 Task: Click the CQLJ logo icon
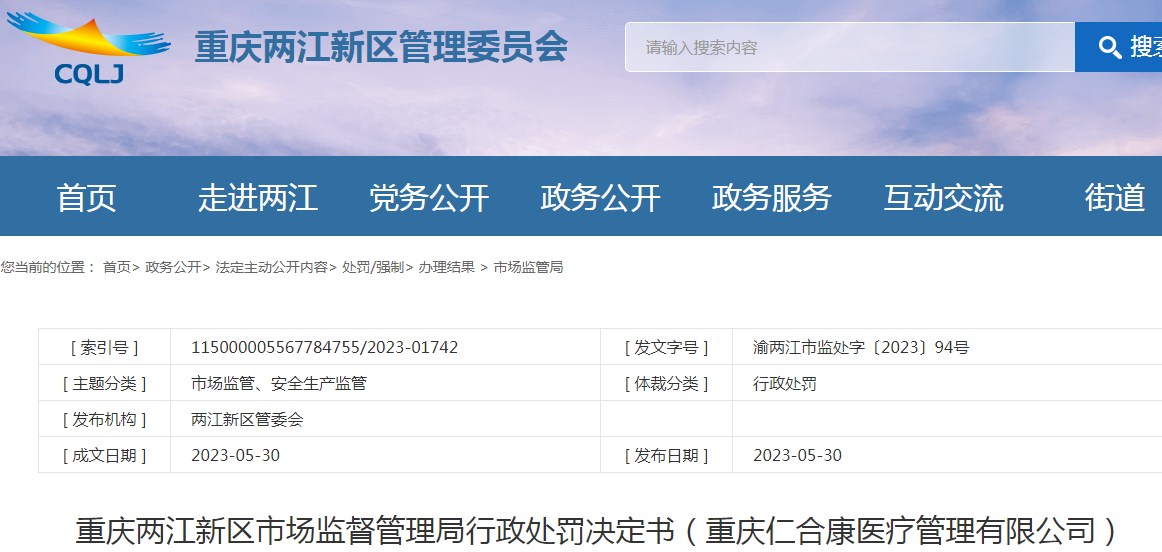[88, 48]
